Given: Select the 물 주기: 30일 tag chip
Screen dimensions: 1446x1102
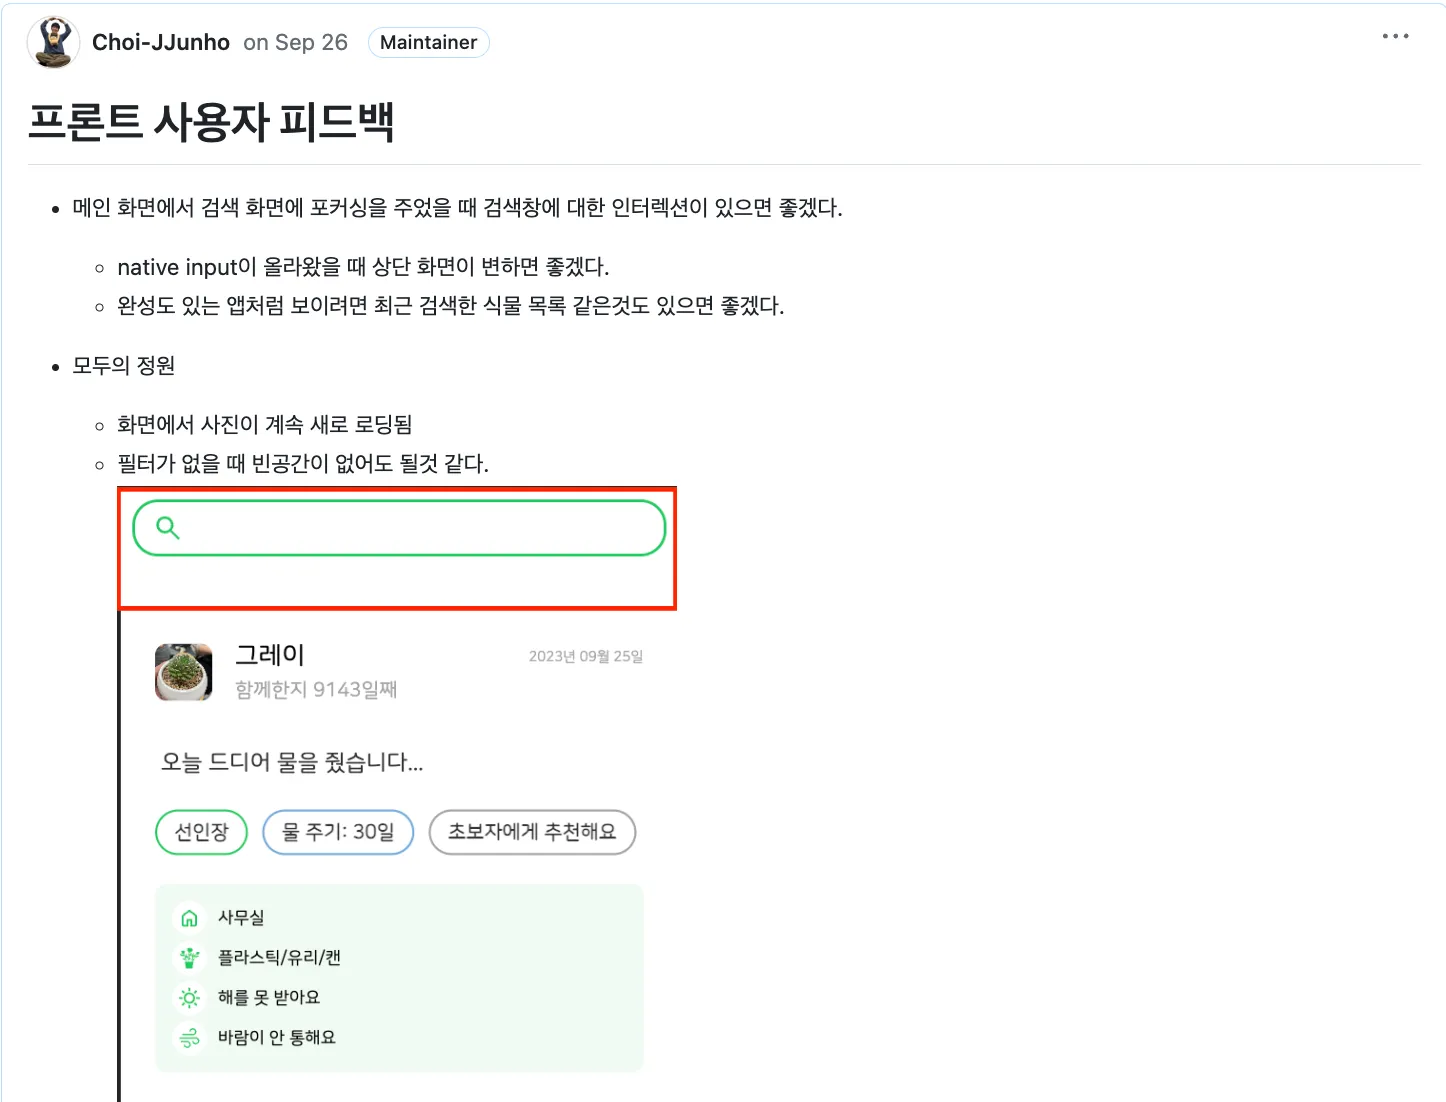Looking at the screenshot, I should click(338, 832).
